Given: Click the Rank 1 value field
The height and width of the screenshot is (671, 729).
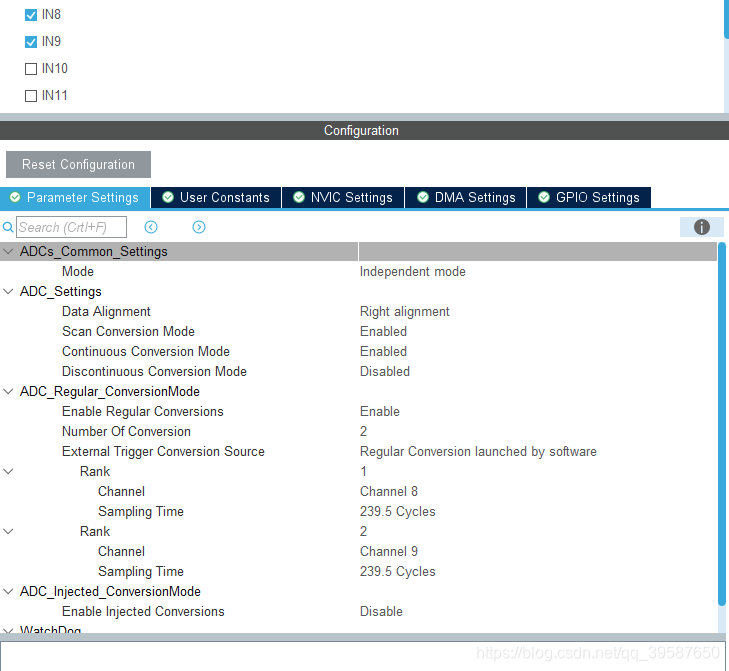Looking at the screenshot, I should click(x=363, y=472).
